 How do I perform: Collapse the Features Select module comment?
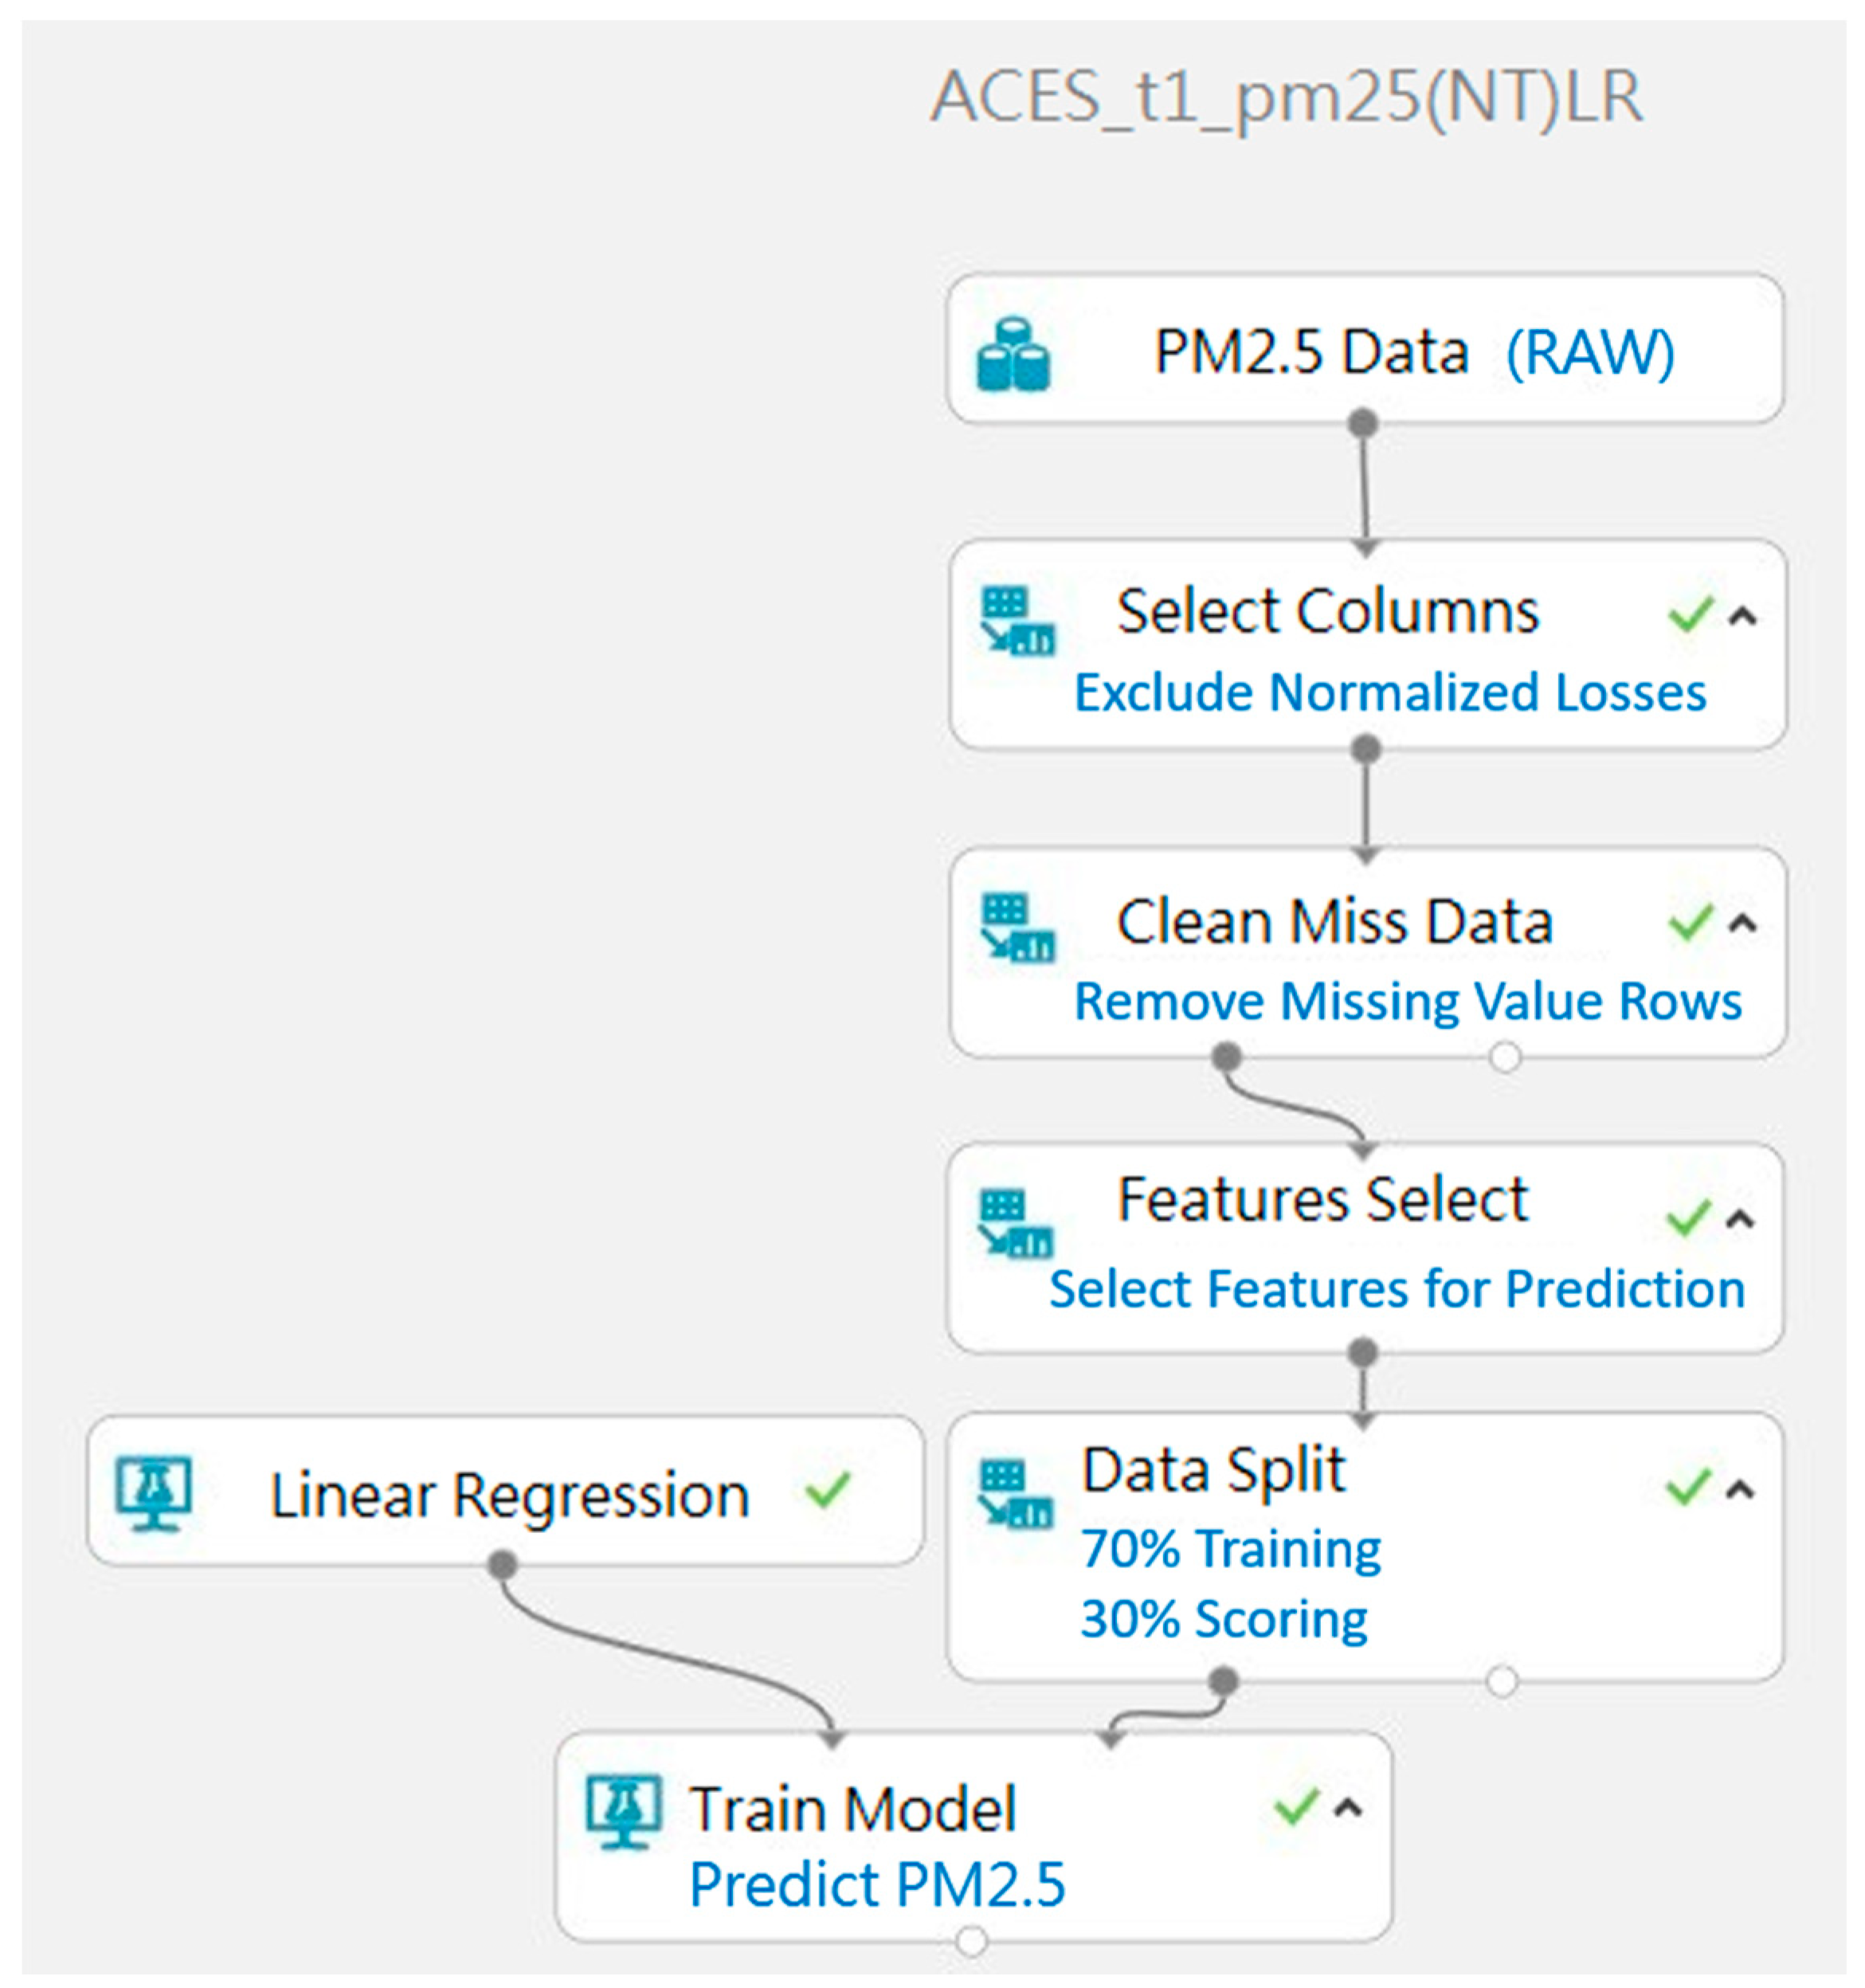(x=1741, y=1218)
